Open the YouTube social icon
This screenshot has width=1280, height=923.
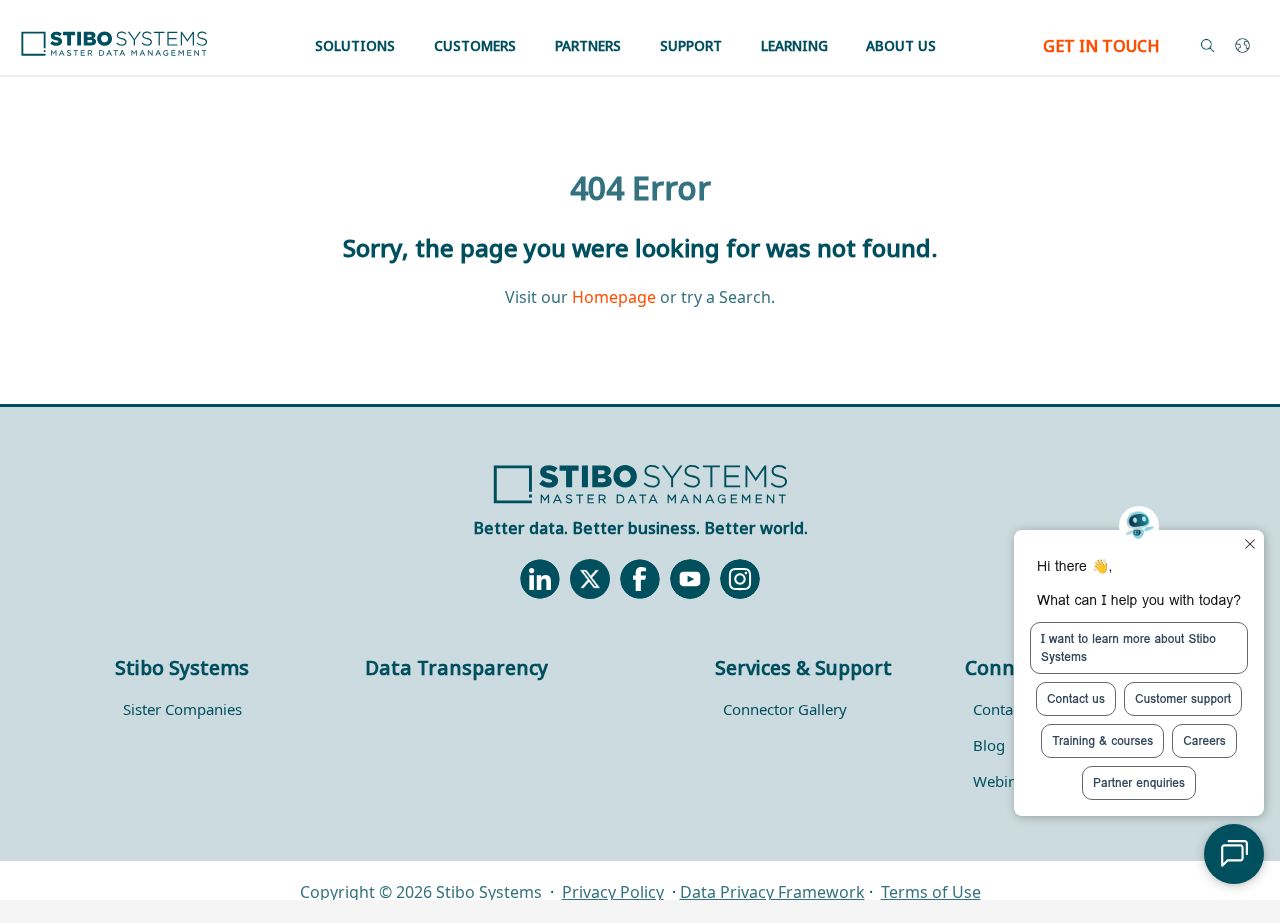[690, 579]
